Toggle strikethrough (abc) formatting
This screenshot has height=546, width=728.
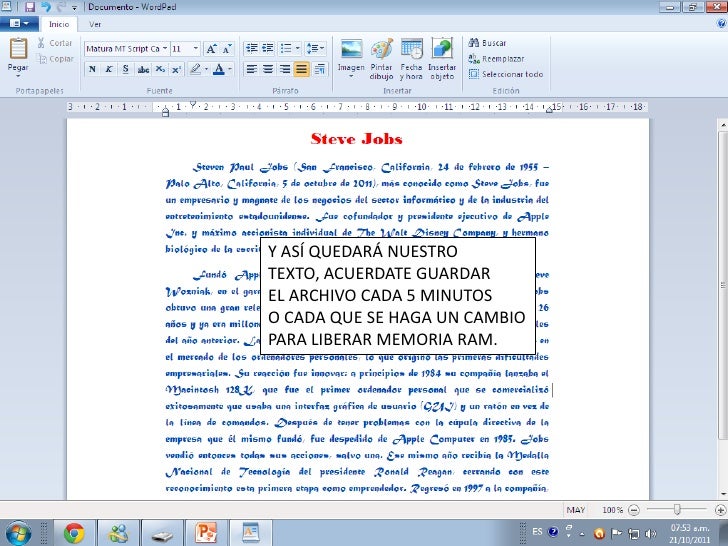click(143, 70)
